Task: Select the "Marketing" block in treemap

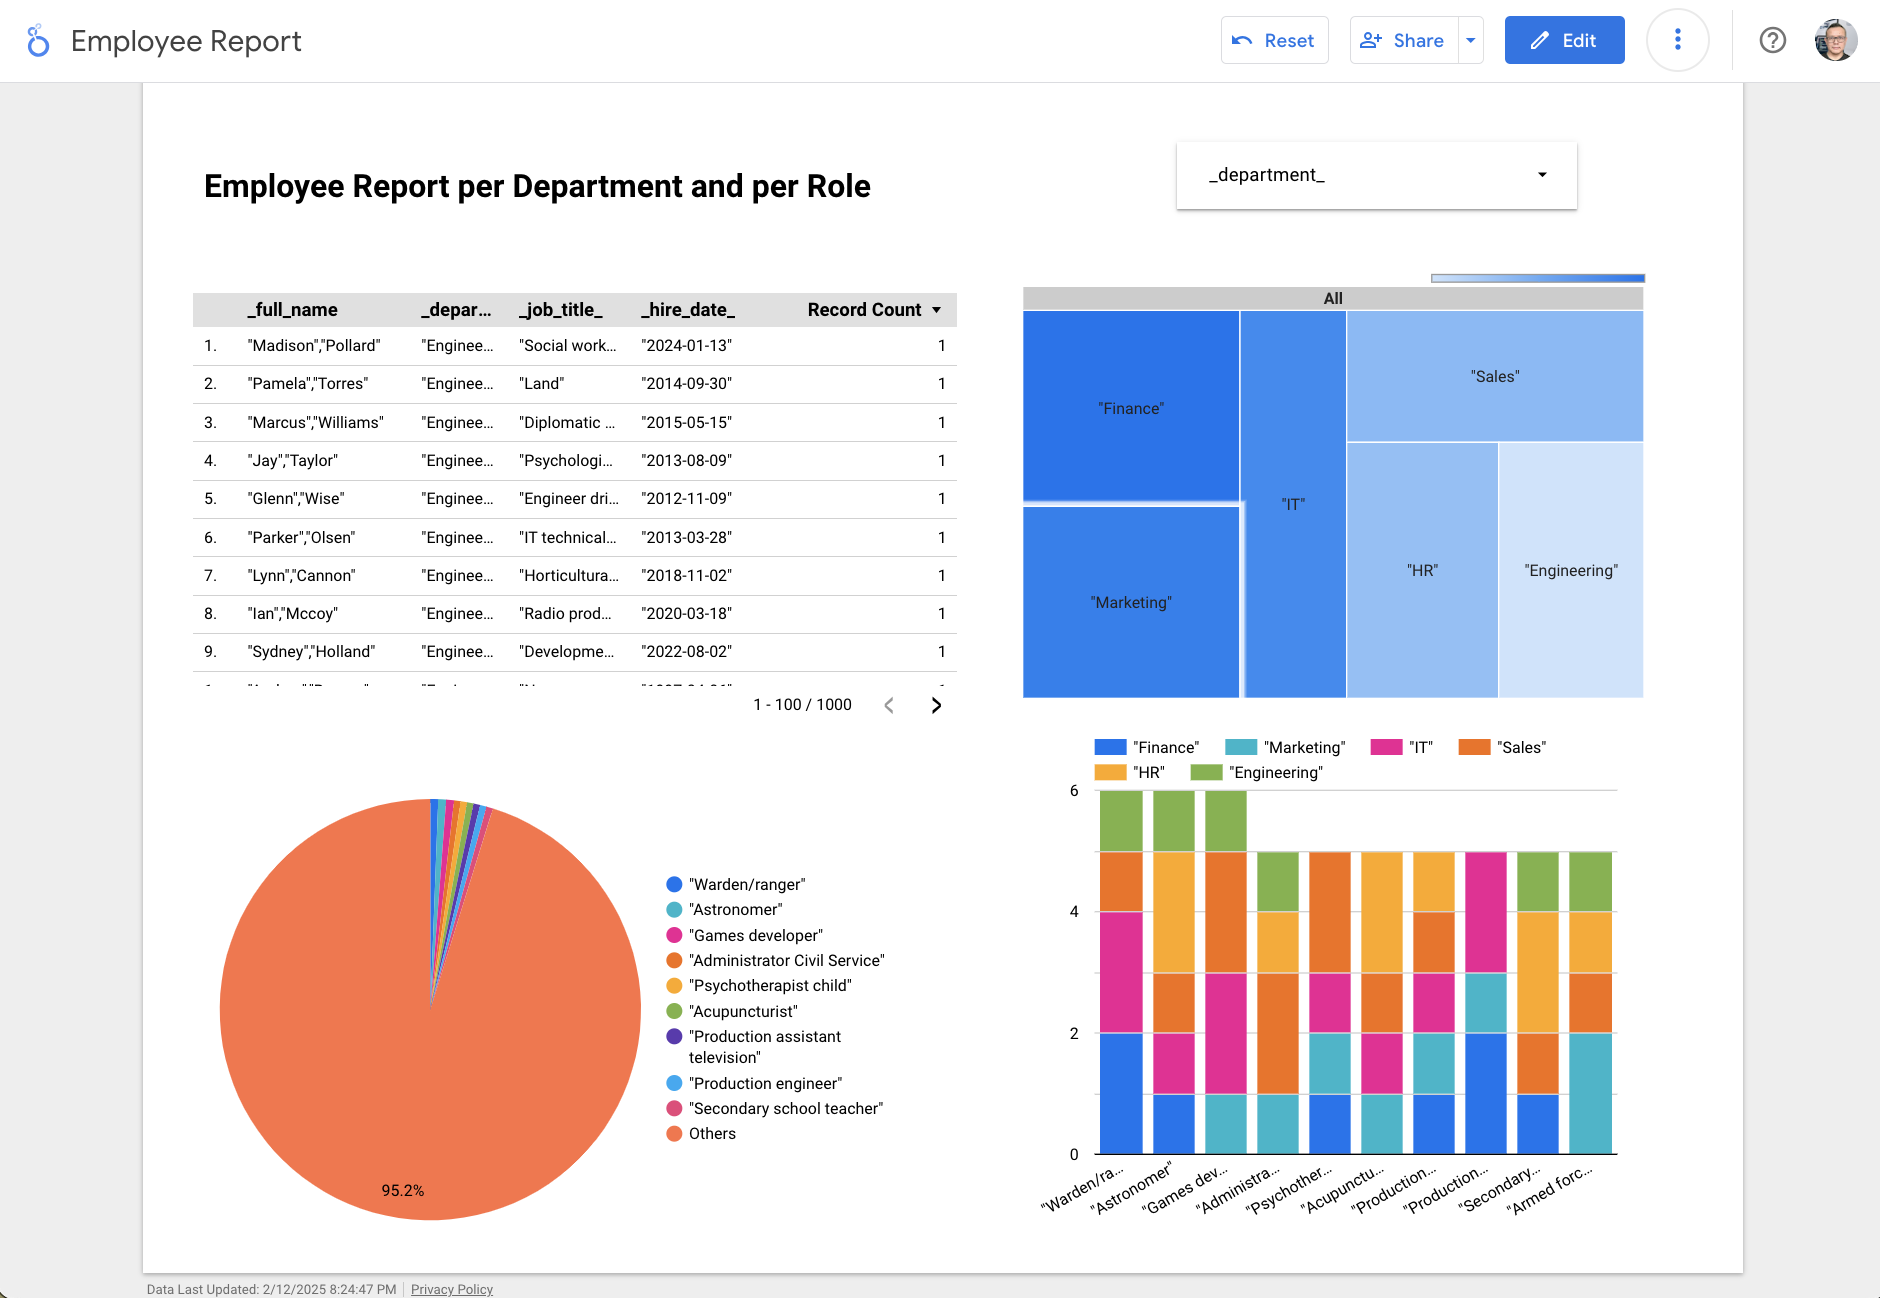Action: pyautogui.click(x=1130, y=602)
